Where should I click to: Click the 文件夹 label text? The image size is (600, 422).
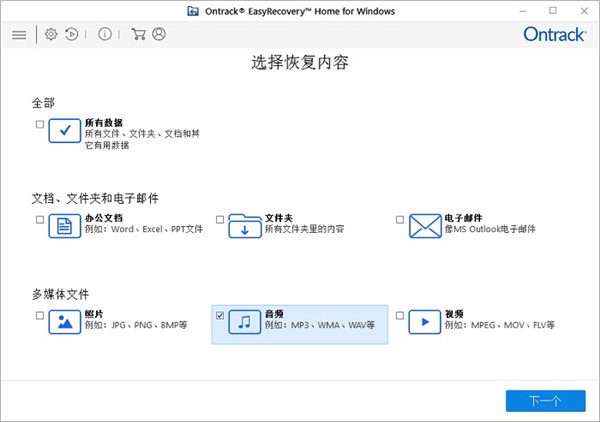click(279, 218)
